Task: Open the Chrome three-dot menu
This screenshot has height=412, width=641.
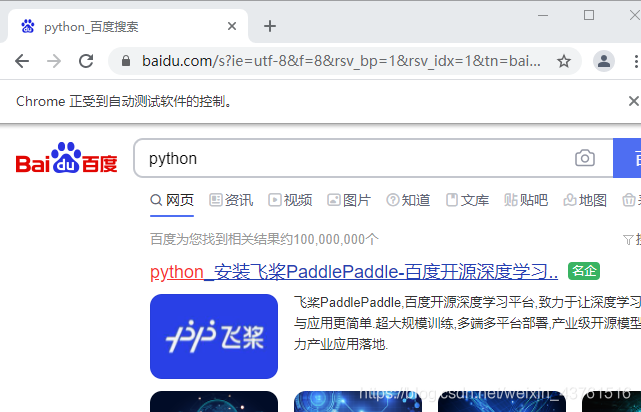Action: pyautogui.click(x=636, y=61)
